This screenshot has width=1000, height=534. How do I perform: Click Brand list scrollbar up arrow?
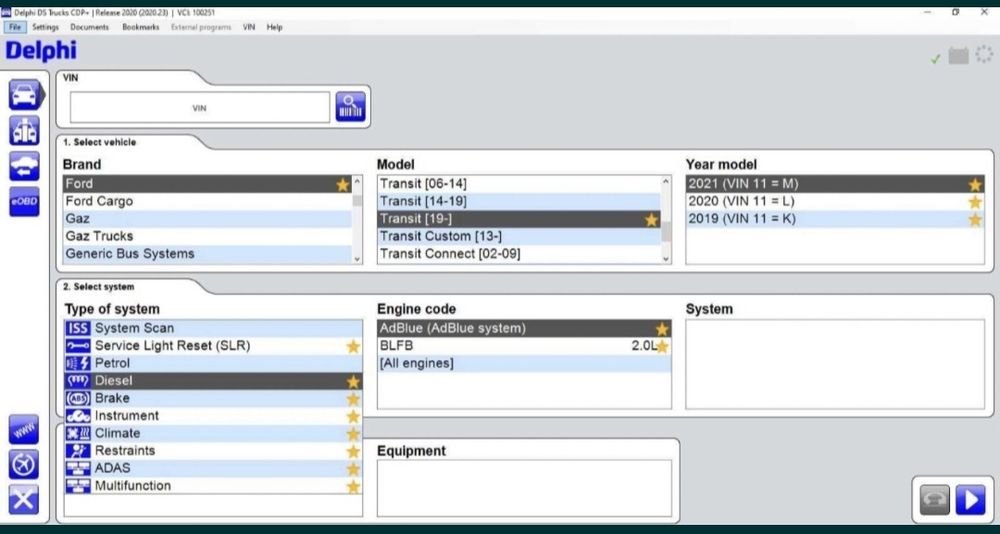point(357,181)
